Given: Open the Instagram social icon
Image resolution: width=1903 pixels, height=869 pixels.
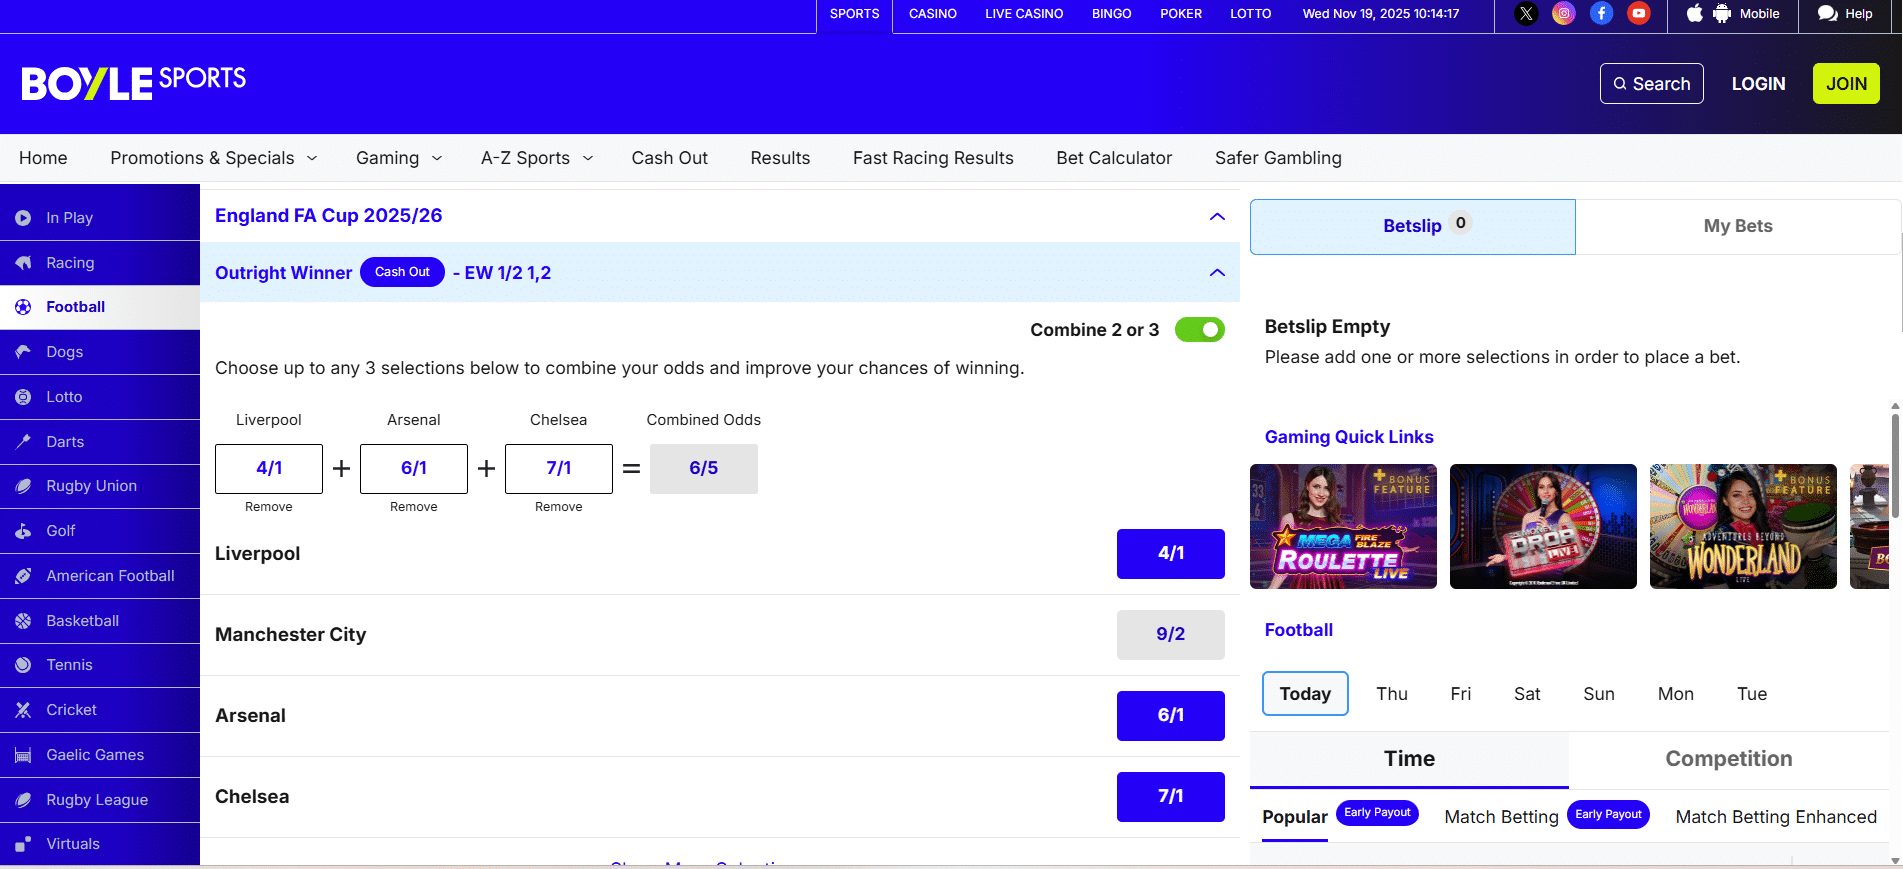Looking at the screenshot, I should point(1564,14).
